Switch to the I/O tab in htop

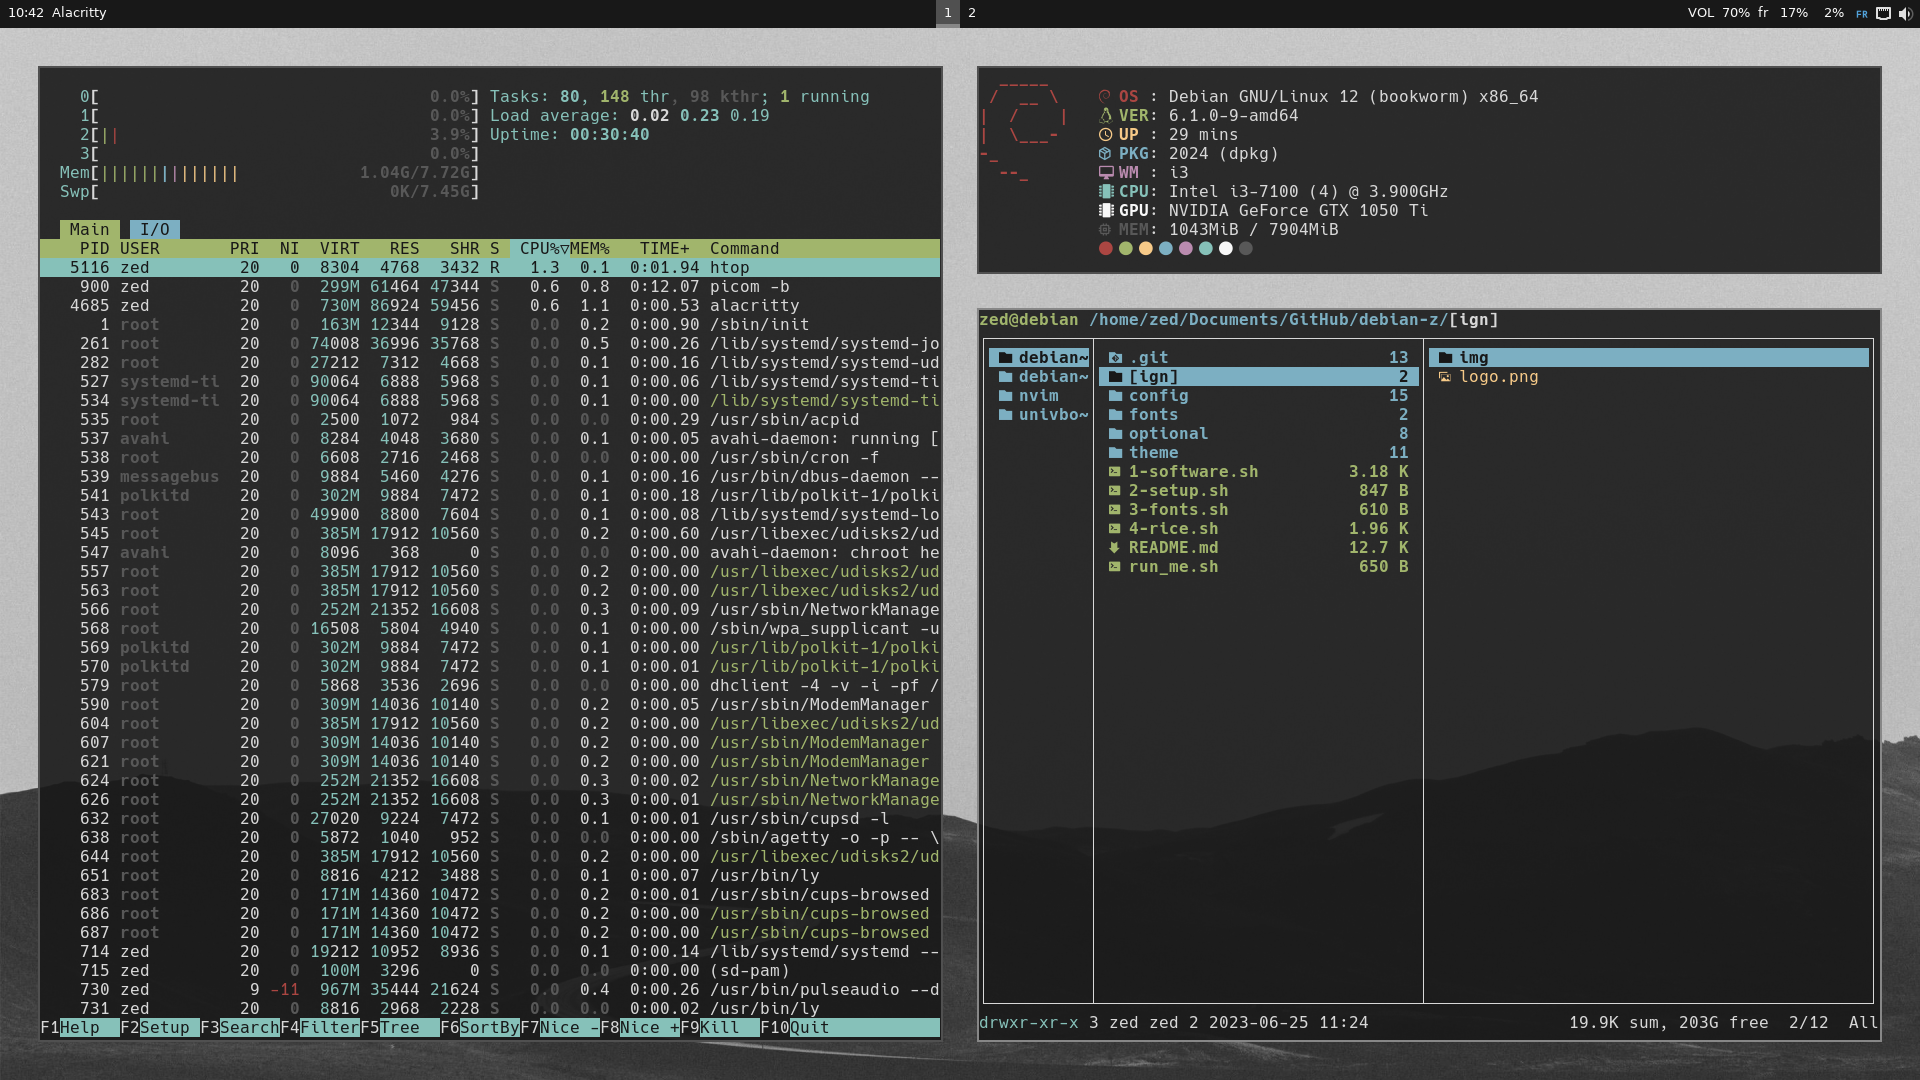point(153,229)
